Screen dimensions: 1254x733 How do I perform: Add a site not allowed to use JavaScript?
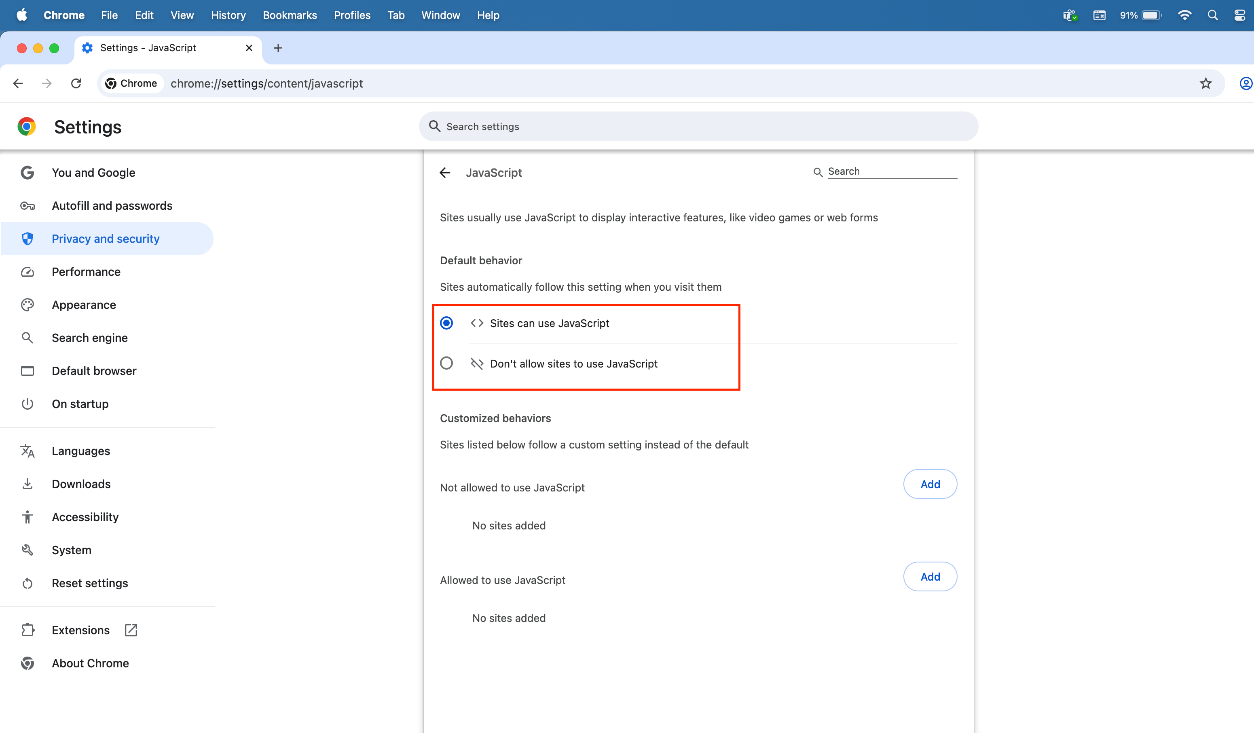(930, 484)
